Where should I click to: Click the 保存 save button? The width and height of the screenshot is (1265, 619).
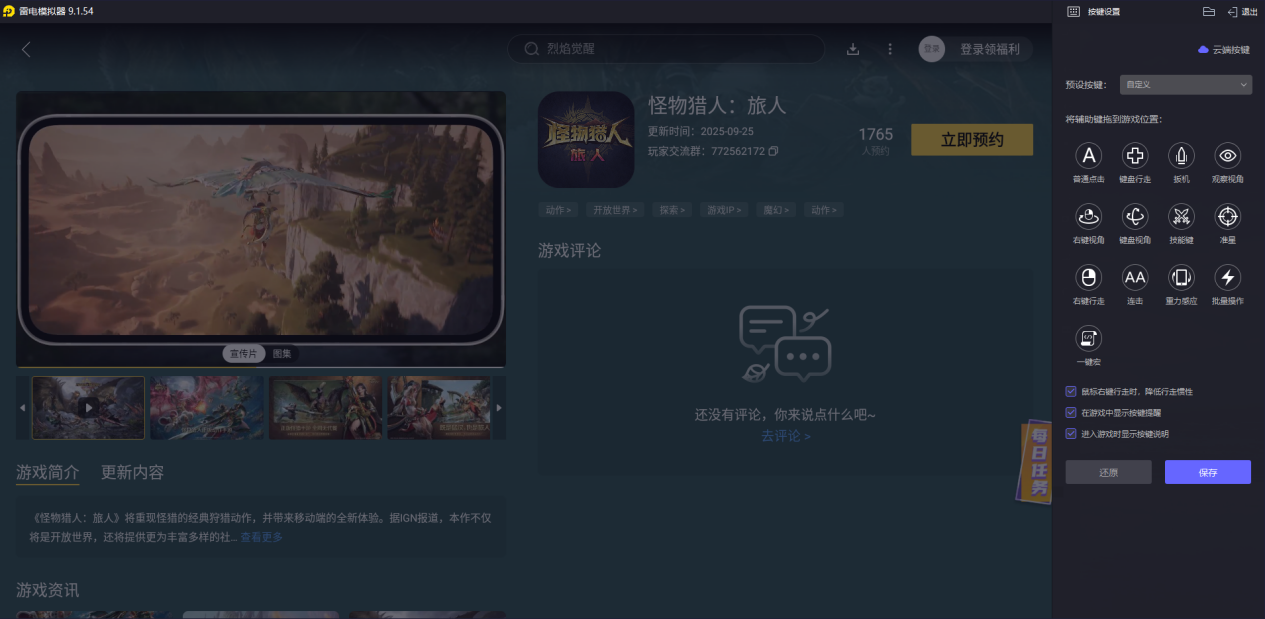point(1208,472)
